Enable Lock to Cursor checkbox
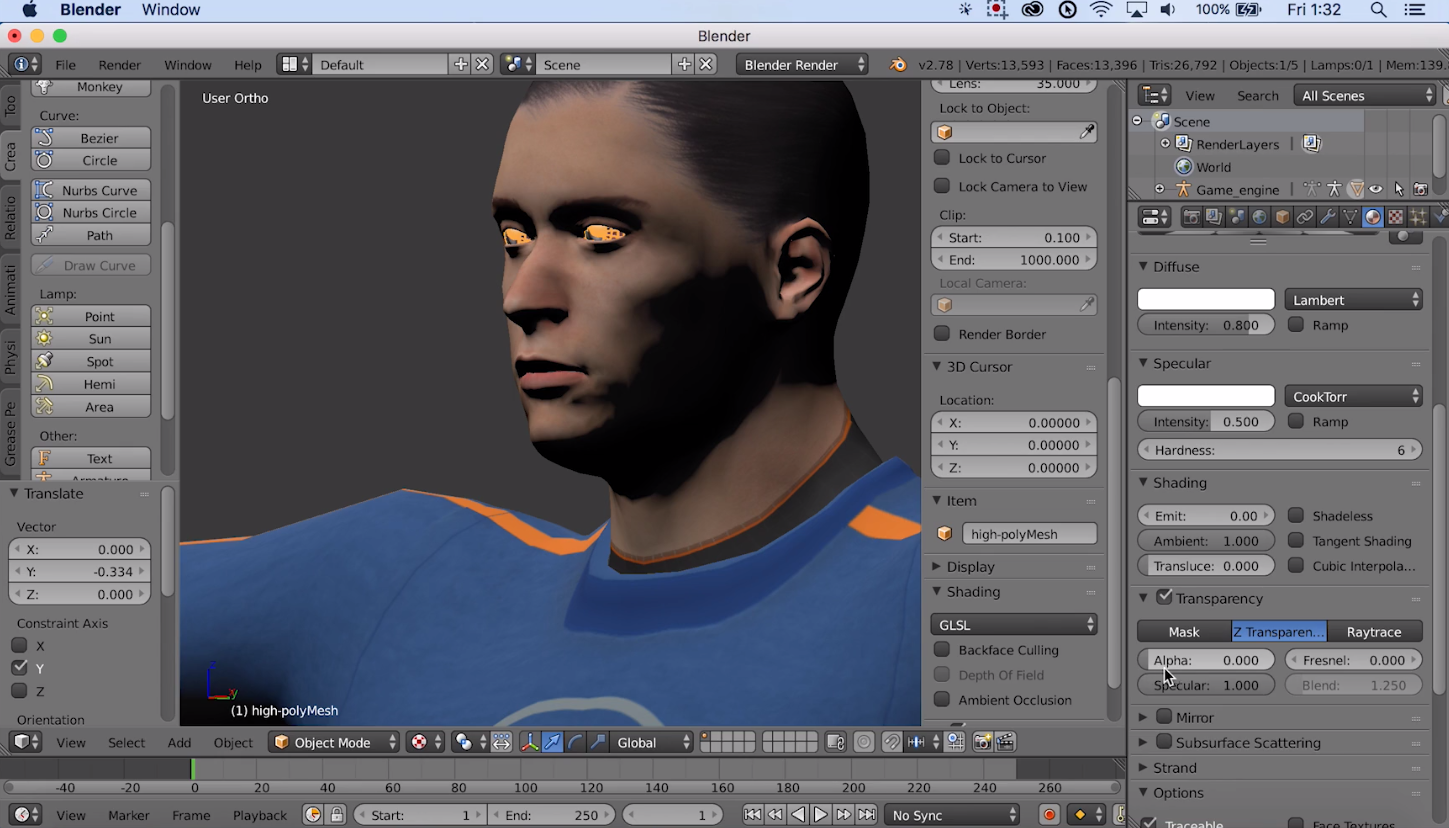1449x828 pixels. click(941, 158)
